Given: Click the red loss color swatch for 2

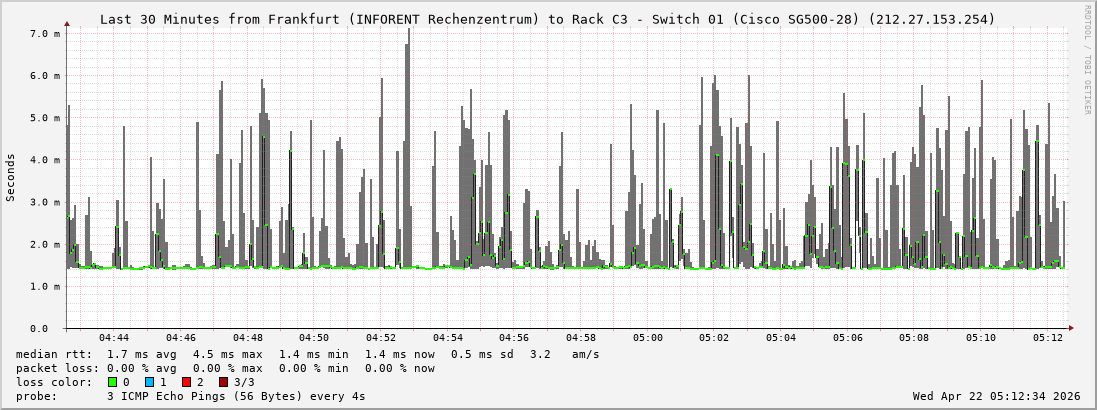Looking at the screenshot, I should 186,382.
